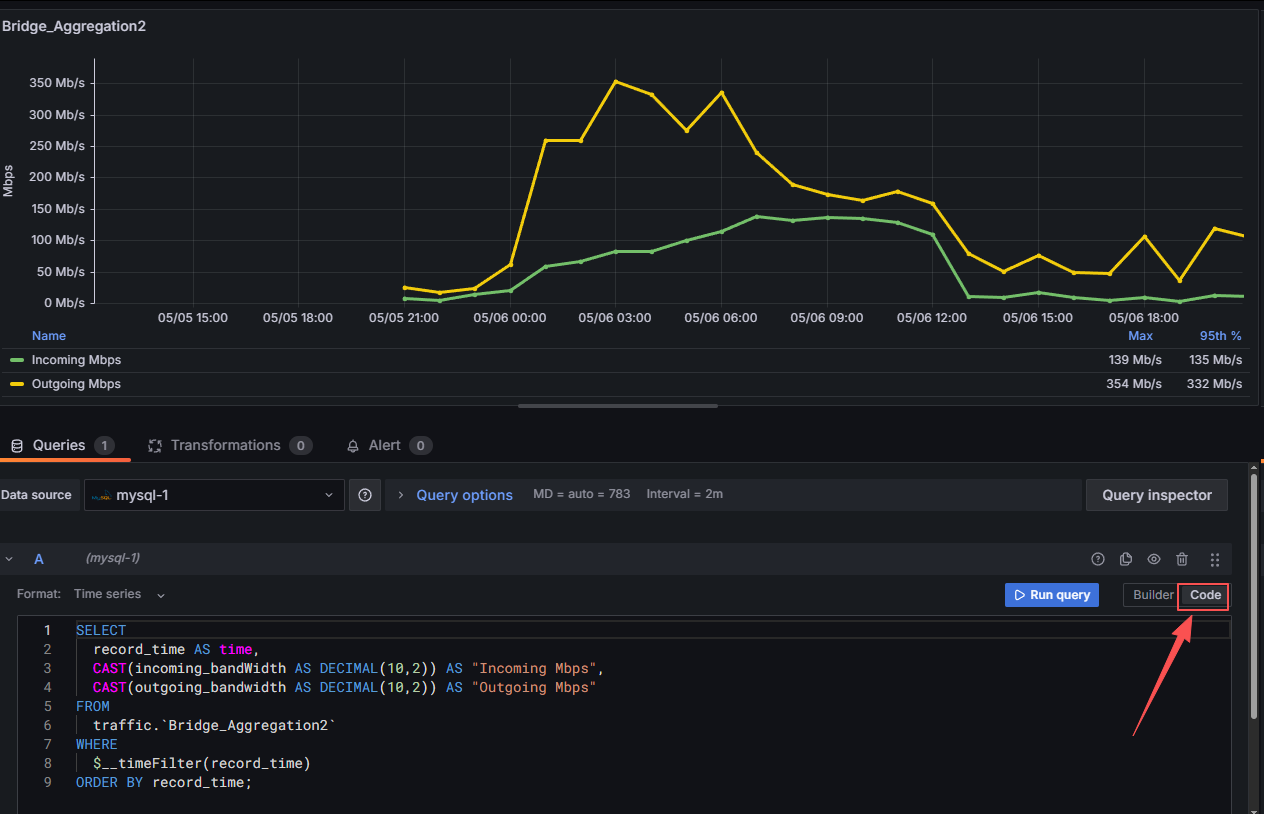The height and width of the screenshot is (814, 1264).
Task: Click the Queries database icon
Action: [x=17, y=446]
